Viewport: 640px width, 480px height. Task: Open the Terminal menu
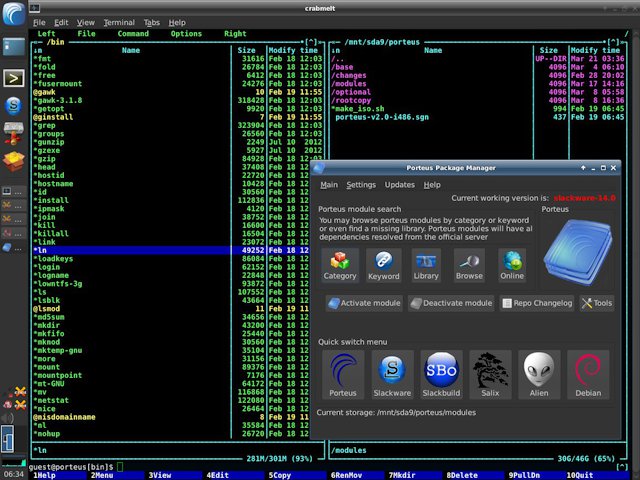tap(119, 22)
